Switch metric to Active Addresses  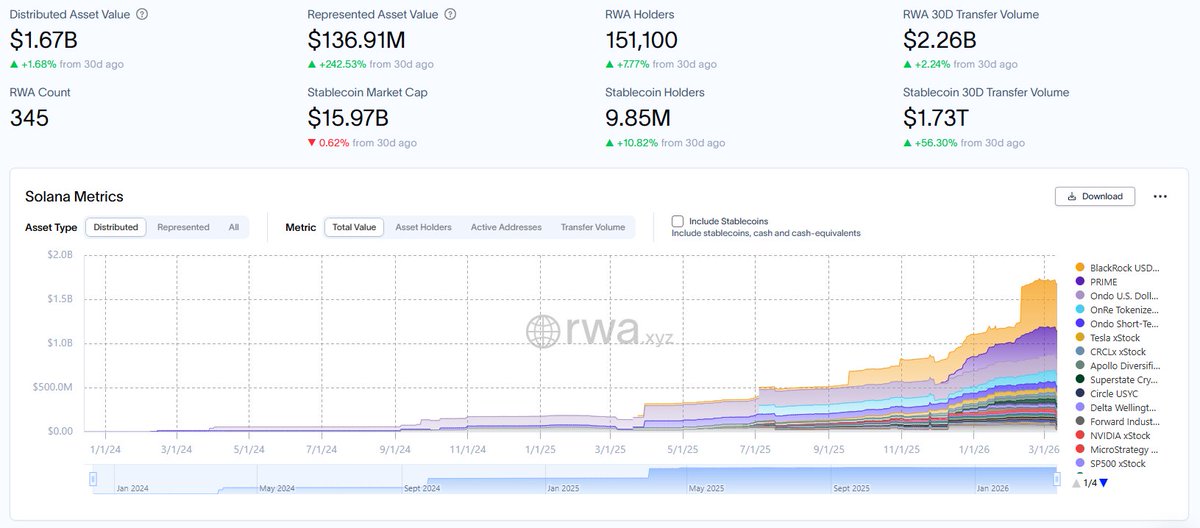[506, 227]
